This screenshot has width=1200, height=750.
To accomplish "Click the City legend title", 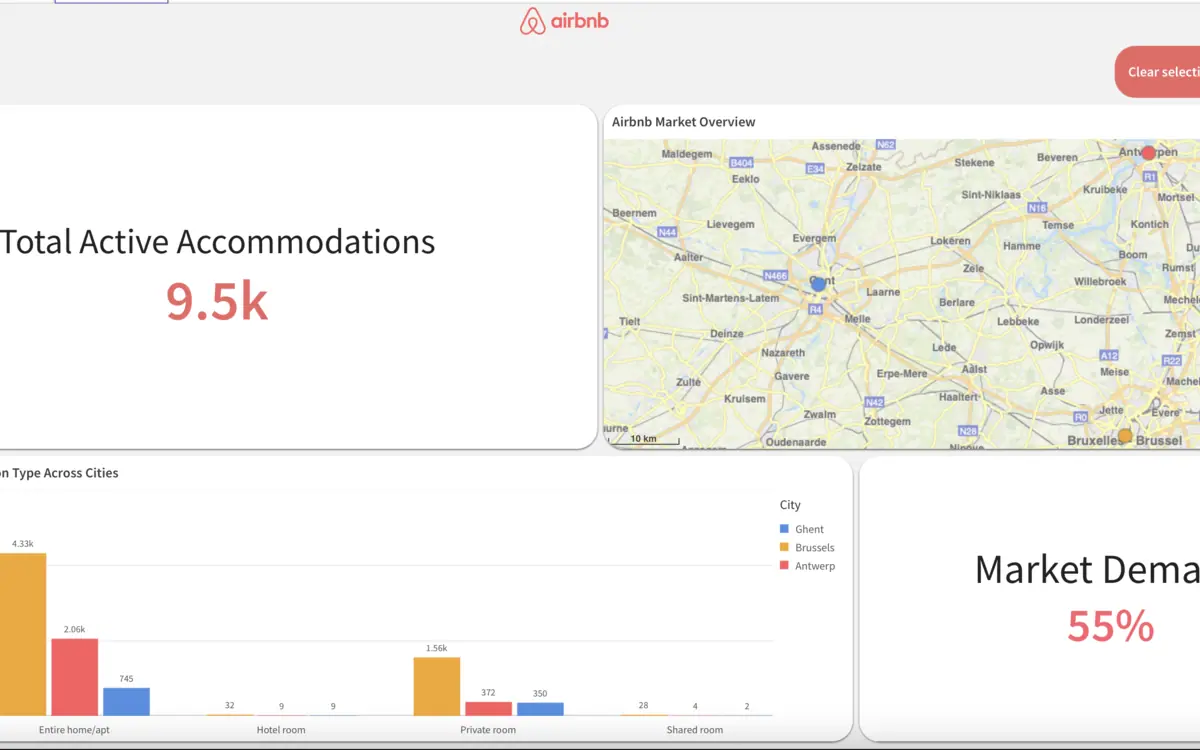I will coord(790,505).
